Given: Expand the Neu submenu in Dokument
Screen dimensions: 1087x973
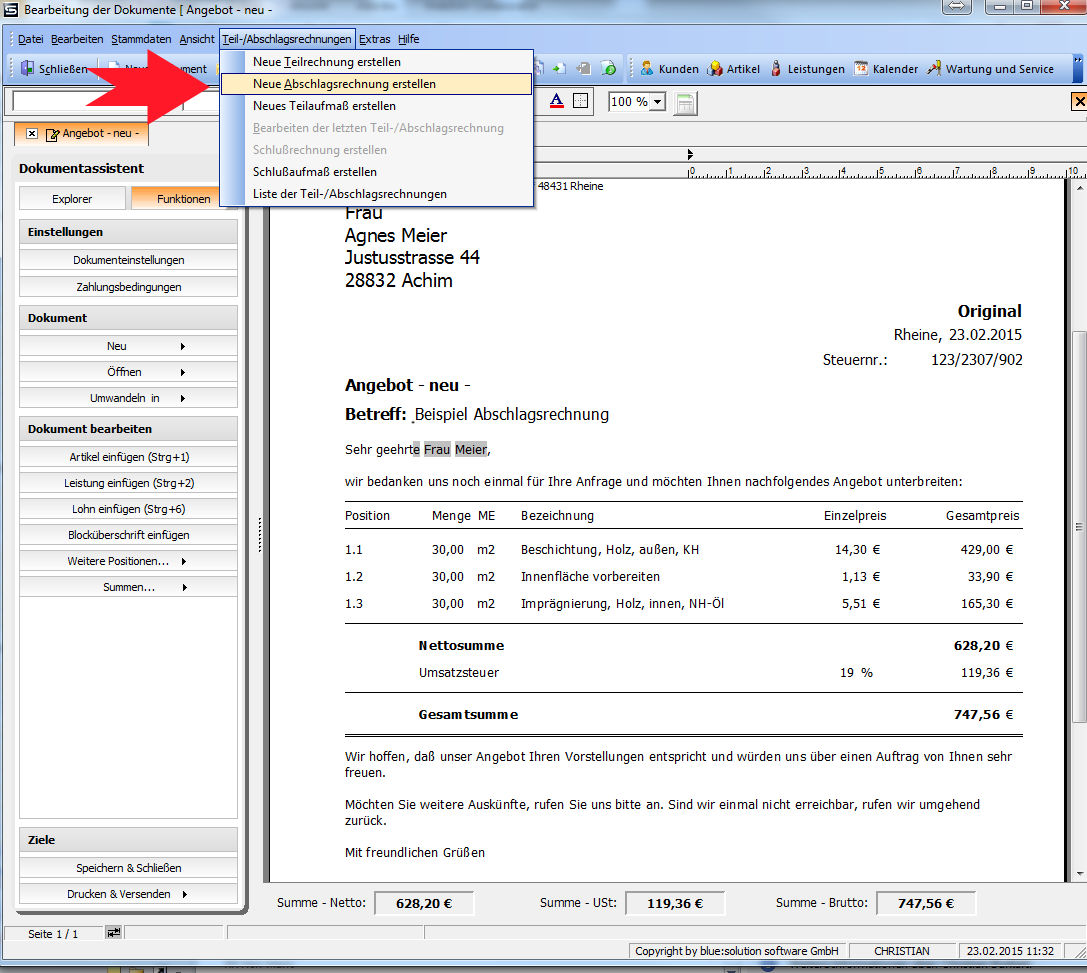Looking at the screenshot, I should pyautogui.click(x=128, y=346).
